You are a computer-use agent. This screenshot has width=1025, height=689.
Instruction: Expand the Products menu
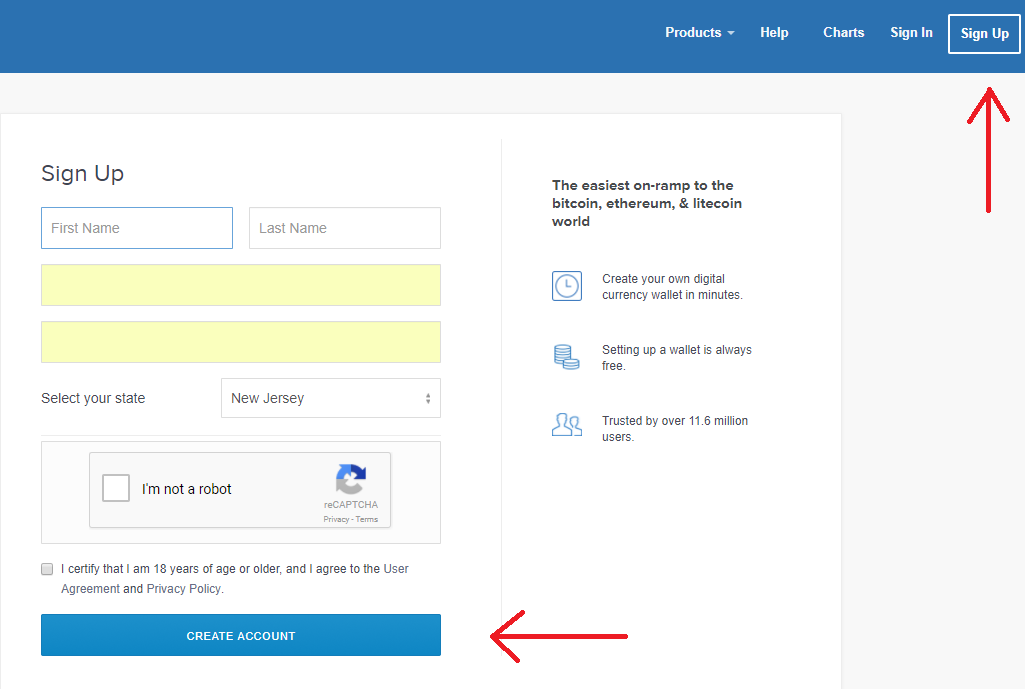[x=699, y=33]
